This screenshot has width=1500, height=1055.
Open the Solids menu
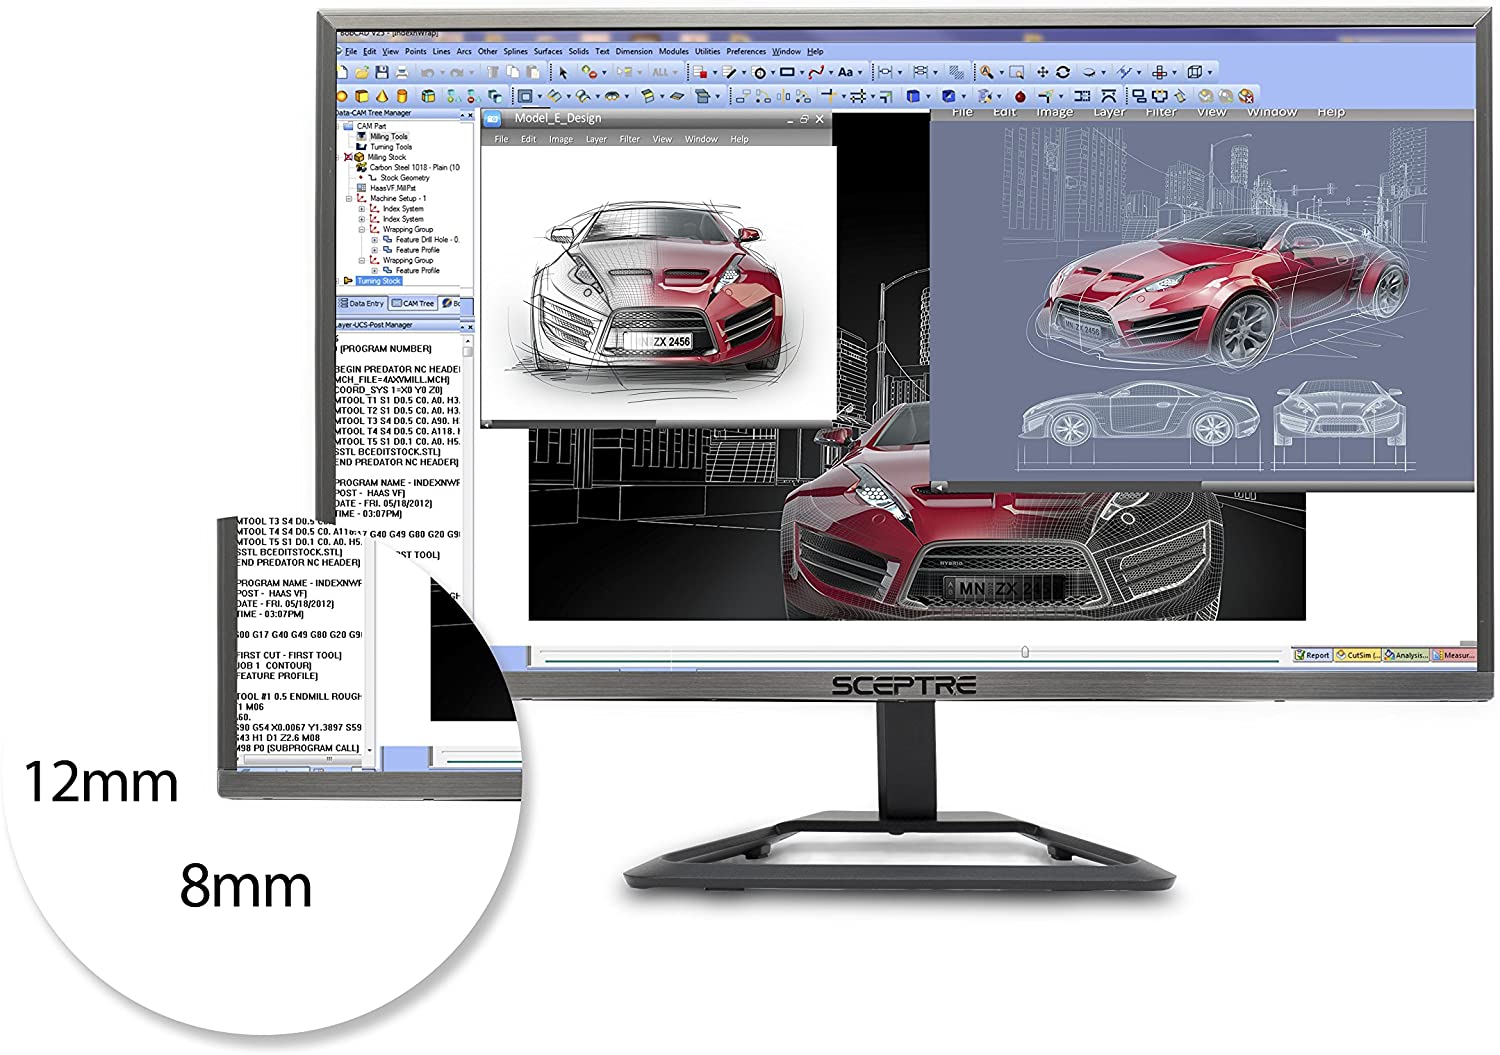(580, 50)
